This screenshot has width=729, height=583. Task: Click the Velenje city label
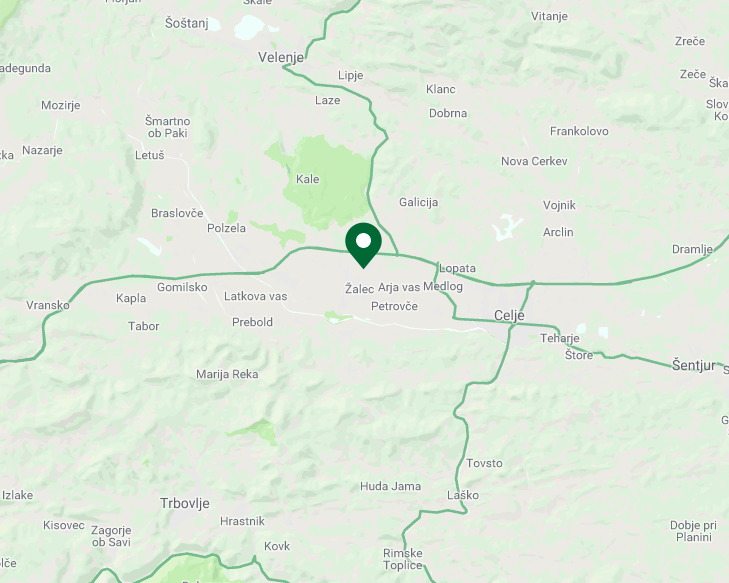tap(281, 57)
